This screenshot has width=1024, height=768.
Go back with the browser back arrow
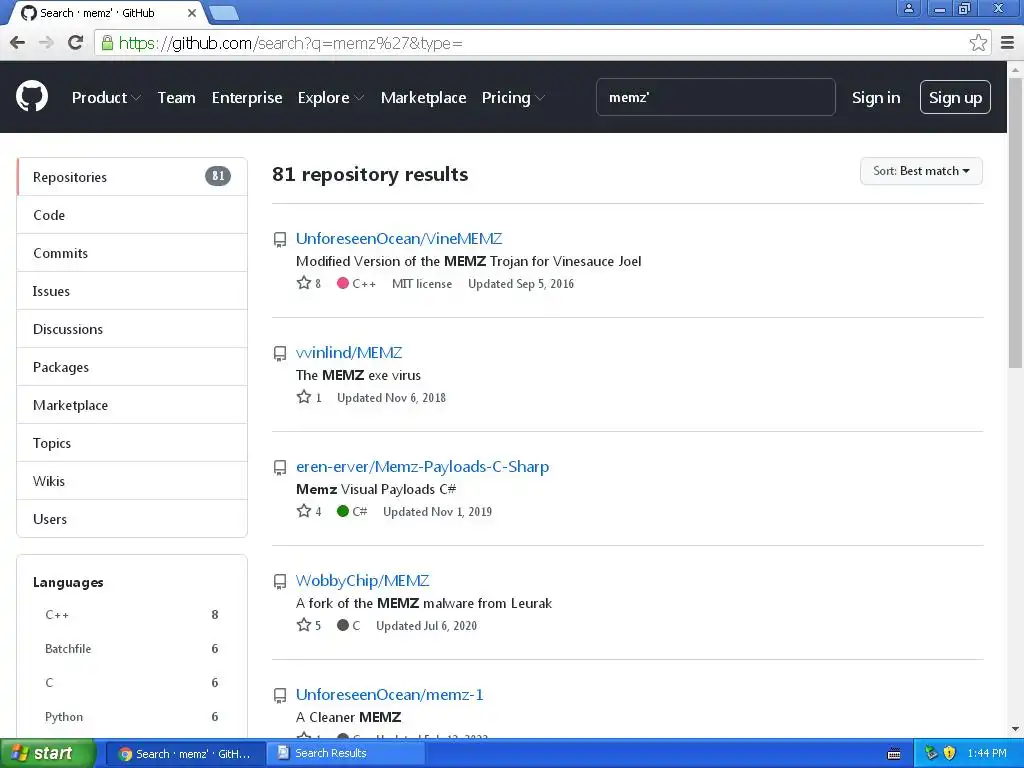coord(18,43)
